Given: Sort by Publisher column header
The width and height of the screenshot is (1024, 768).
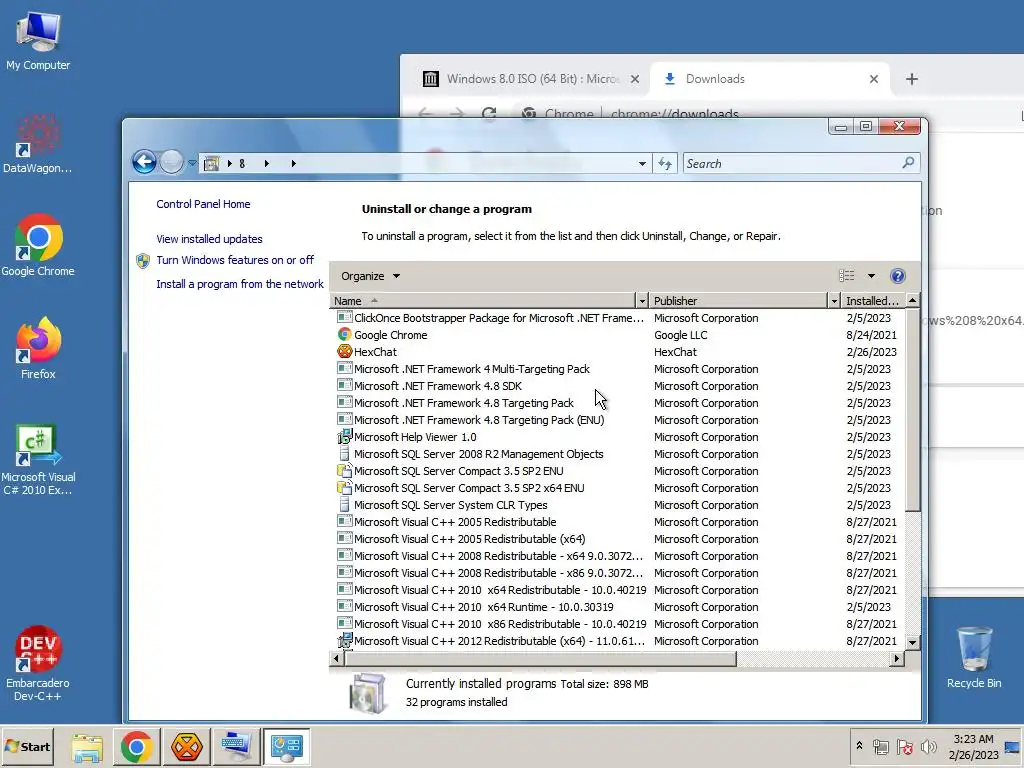Looking at the screenshot, I should coord(738,300).
